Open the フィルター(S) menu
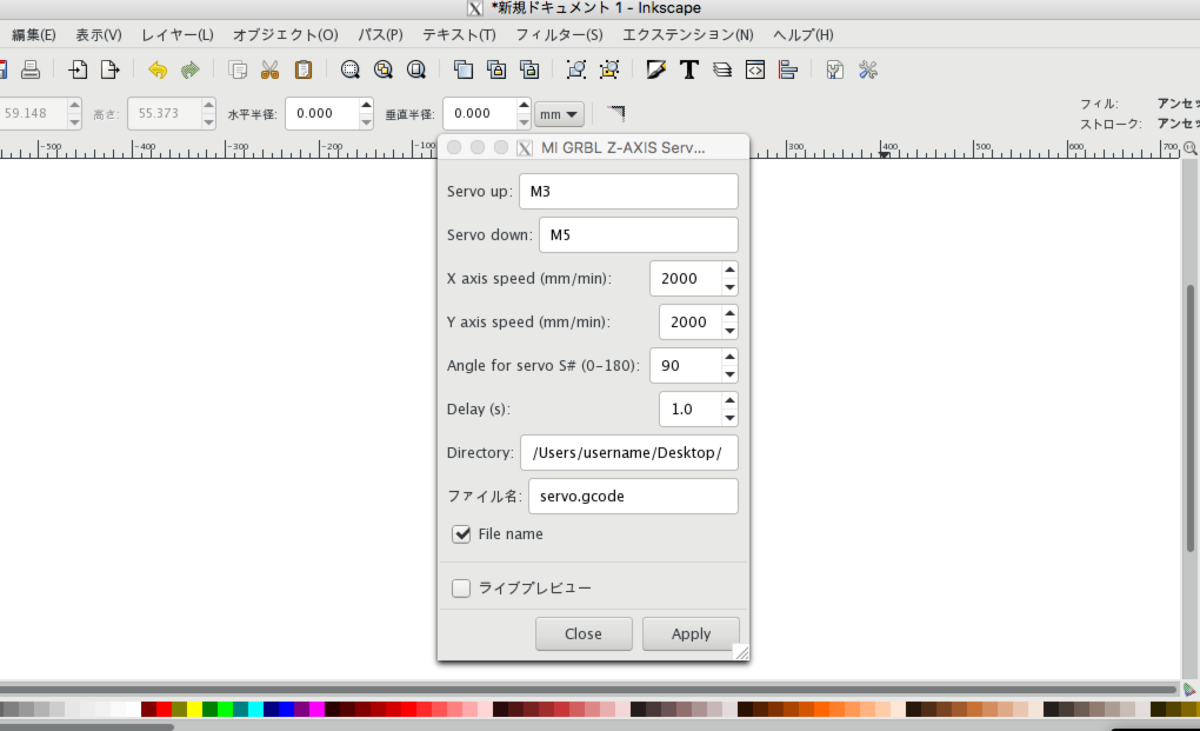The image size is (1200, 731). click(x=559, y=34)
